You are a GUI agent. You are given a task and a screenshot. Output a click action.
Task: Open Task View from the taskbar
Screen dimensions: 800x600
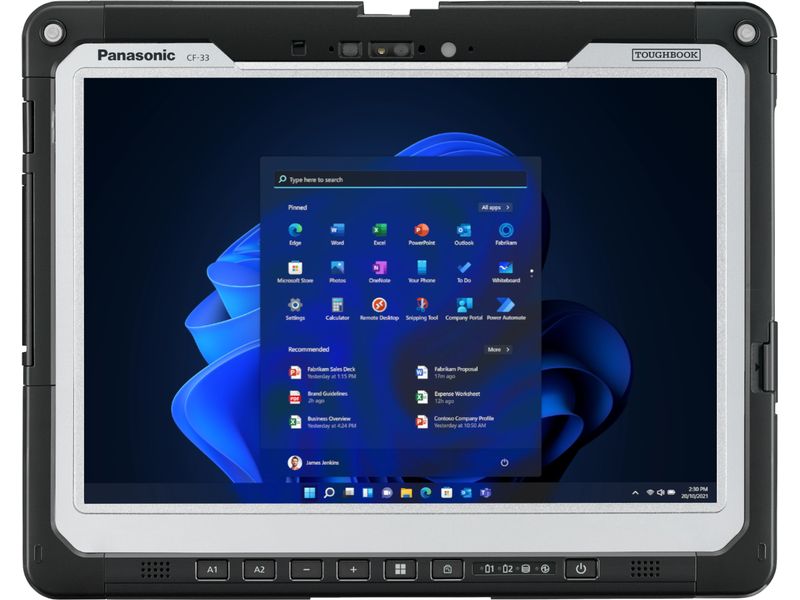coord(349,493)
